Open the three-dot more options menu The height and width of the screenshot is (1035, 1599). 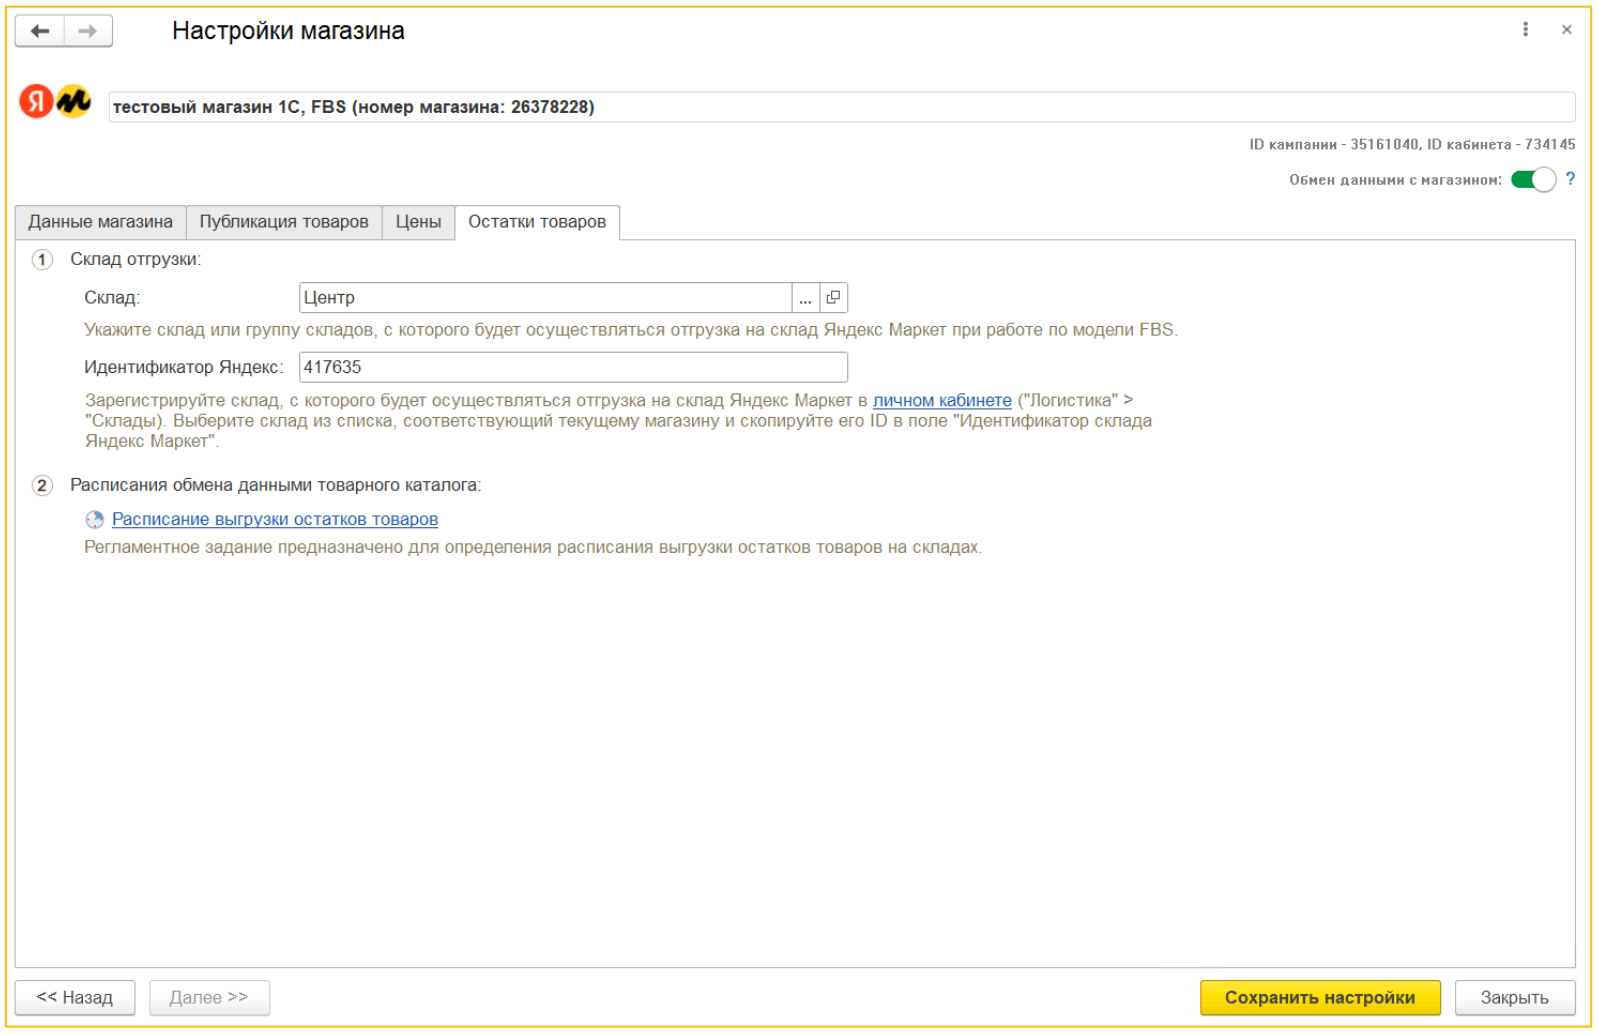(x=1525, y=30)
